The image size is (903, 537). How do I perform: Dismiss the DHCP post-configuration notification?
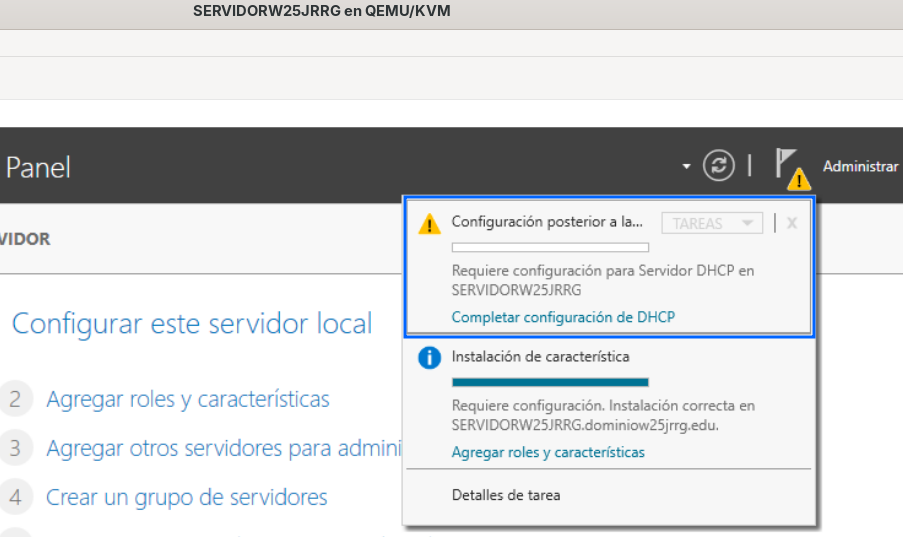792,223
